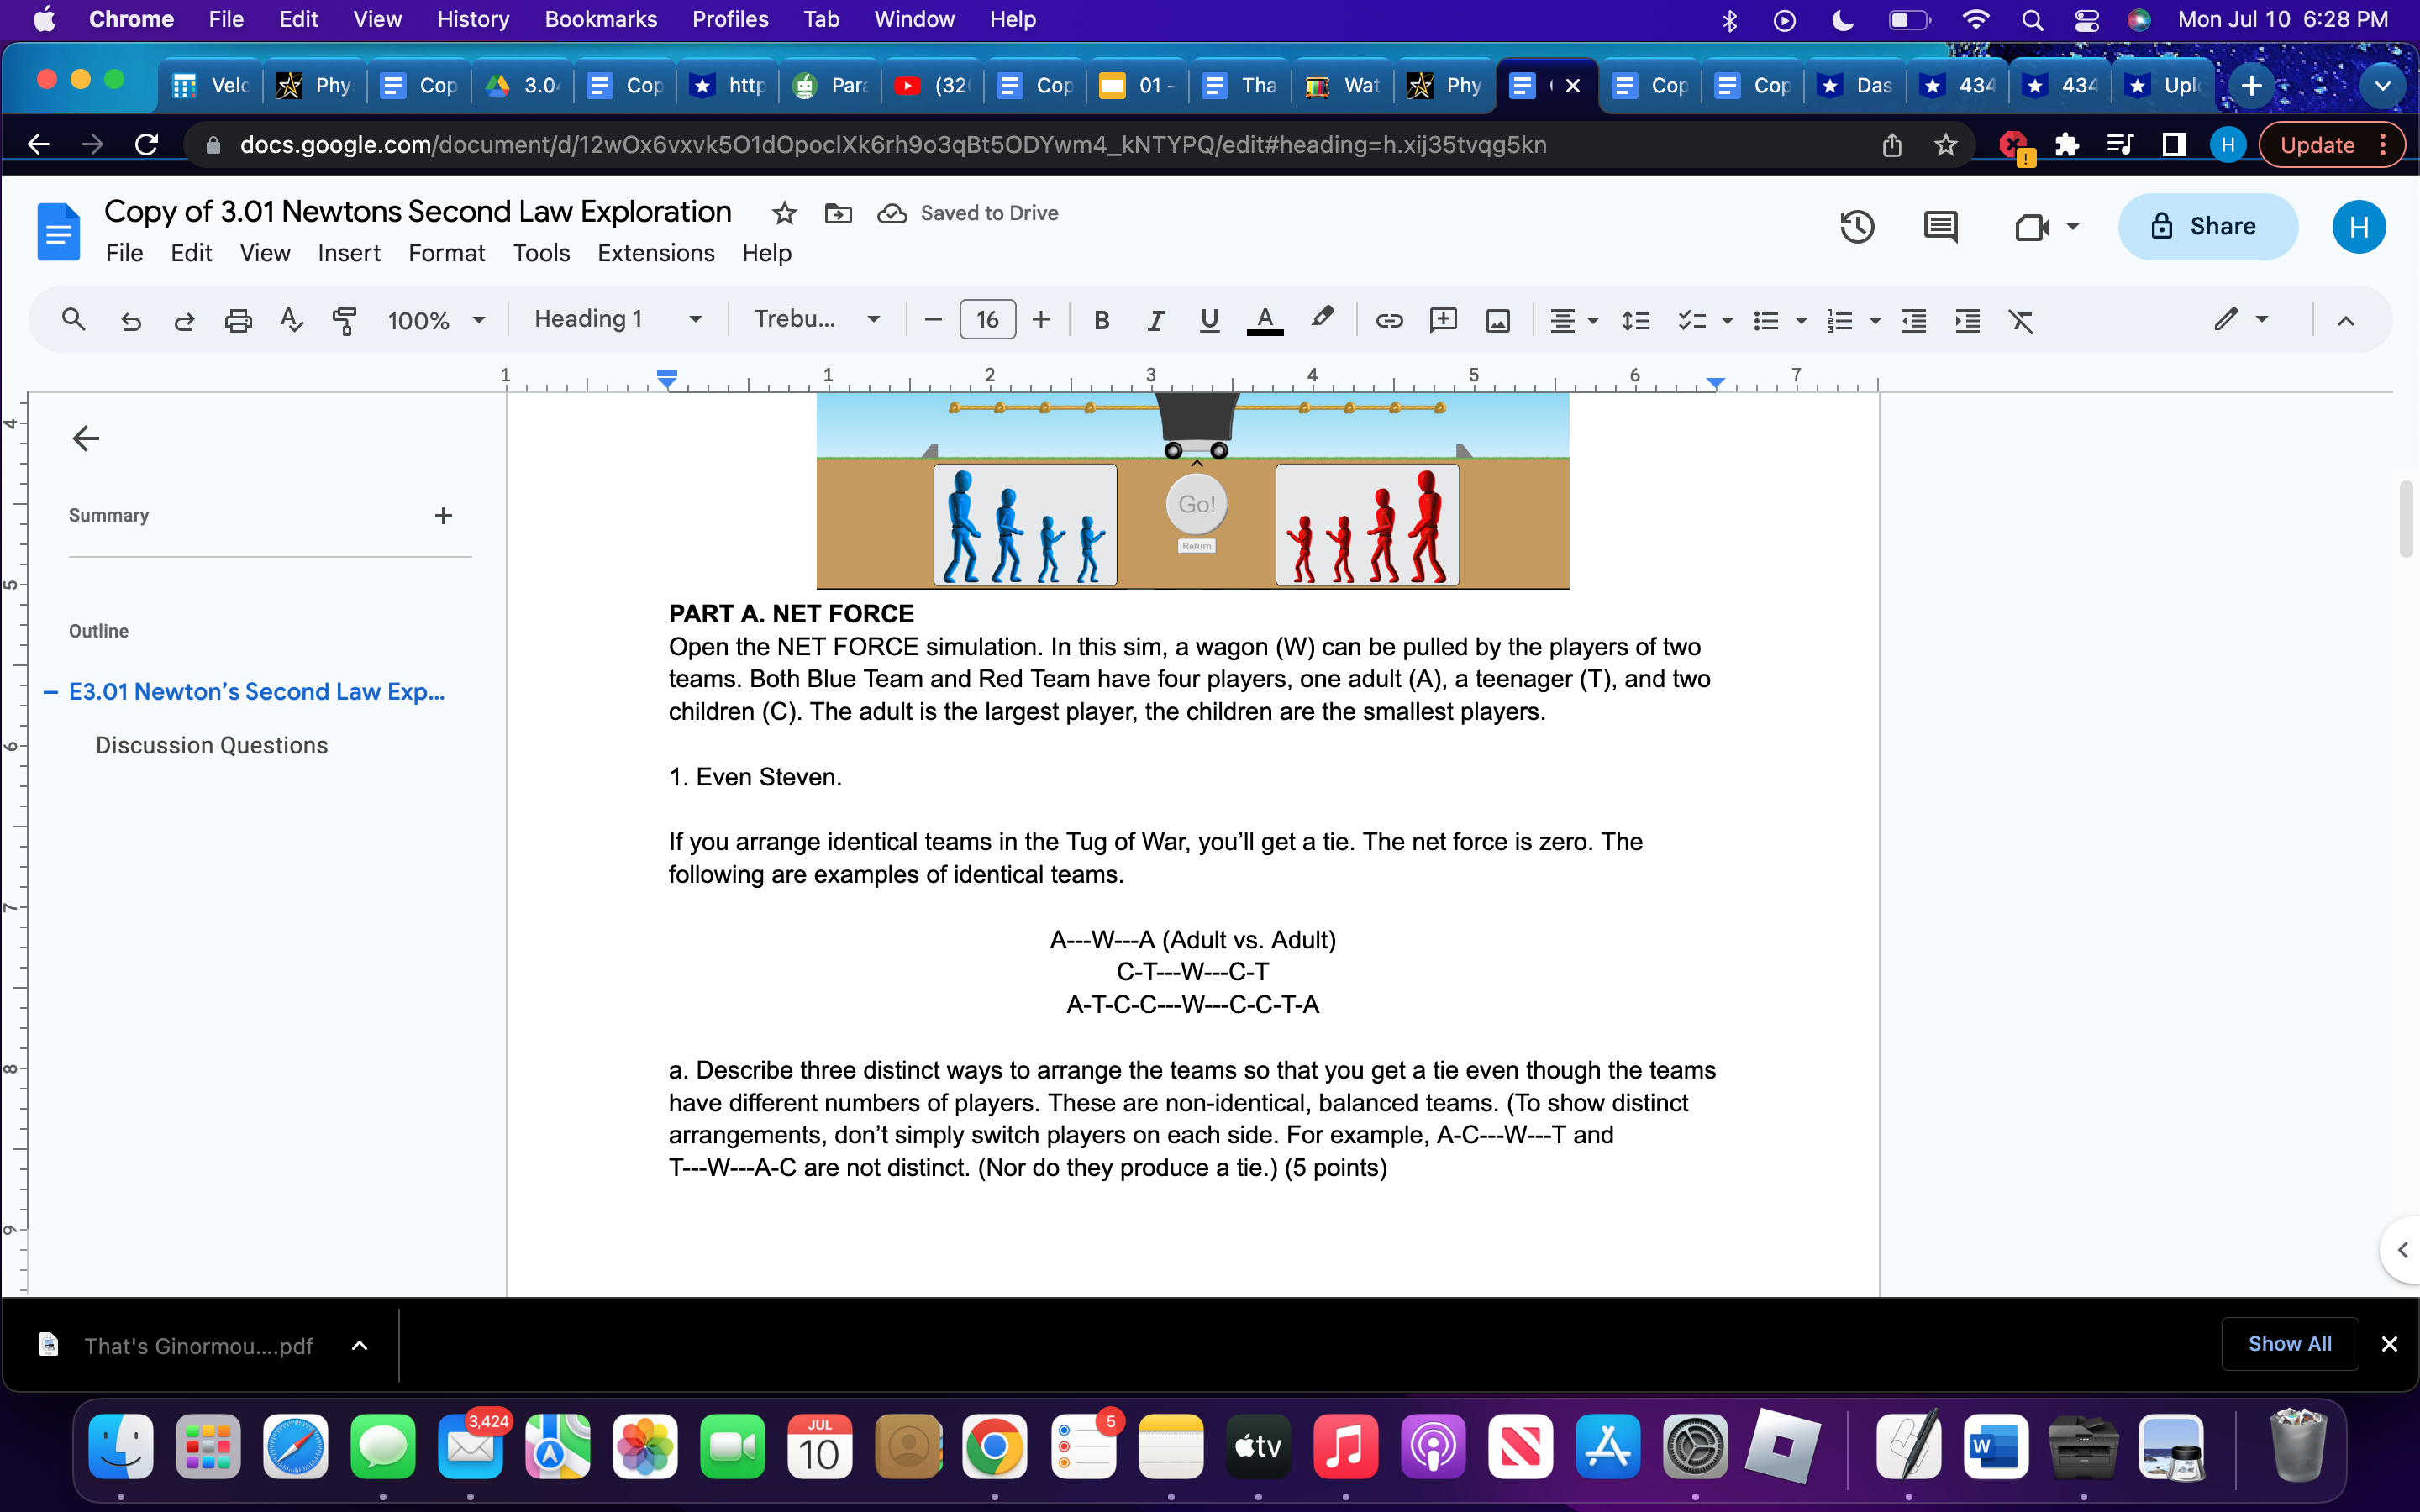Click the text color button
This screenshot has width=2420, height=1512.
point(1264,320)
